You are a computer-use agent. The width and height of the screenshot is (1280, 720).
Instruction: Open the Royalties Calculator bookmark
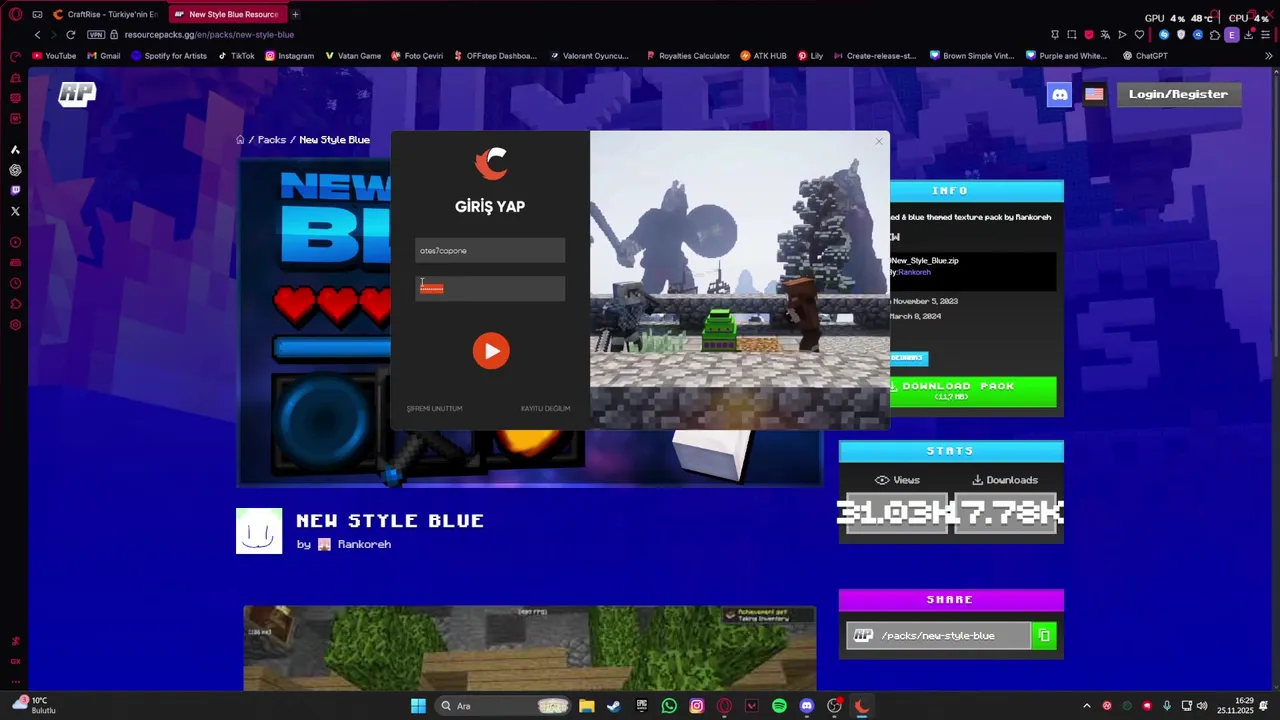coord(688,56)
